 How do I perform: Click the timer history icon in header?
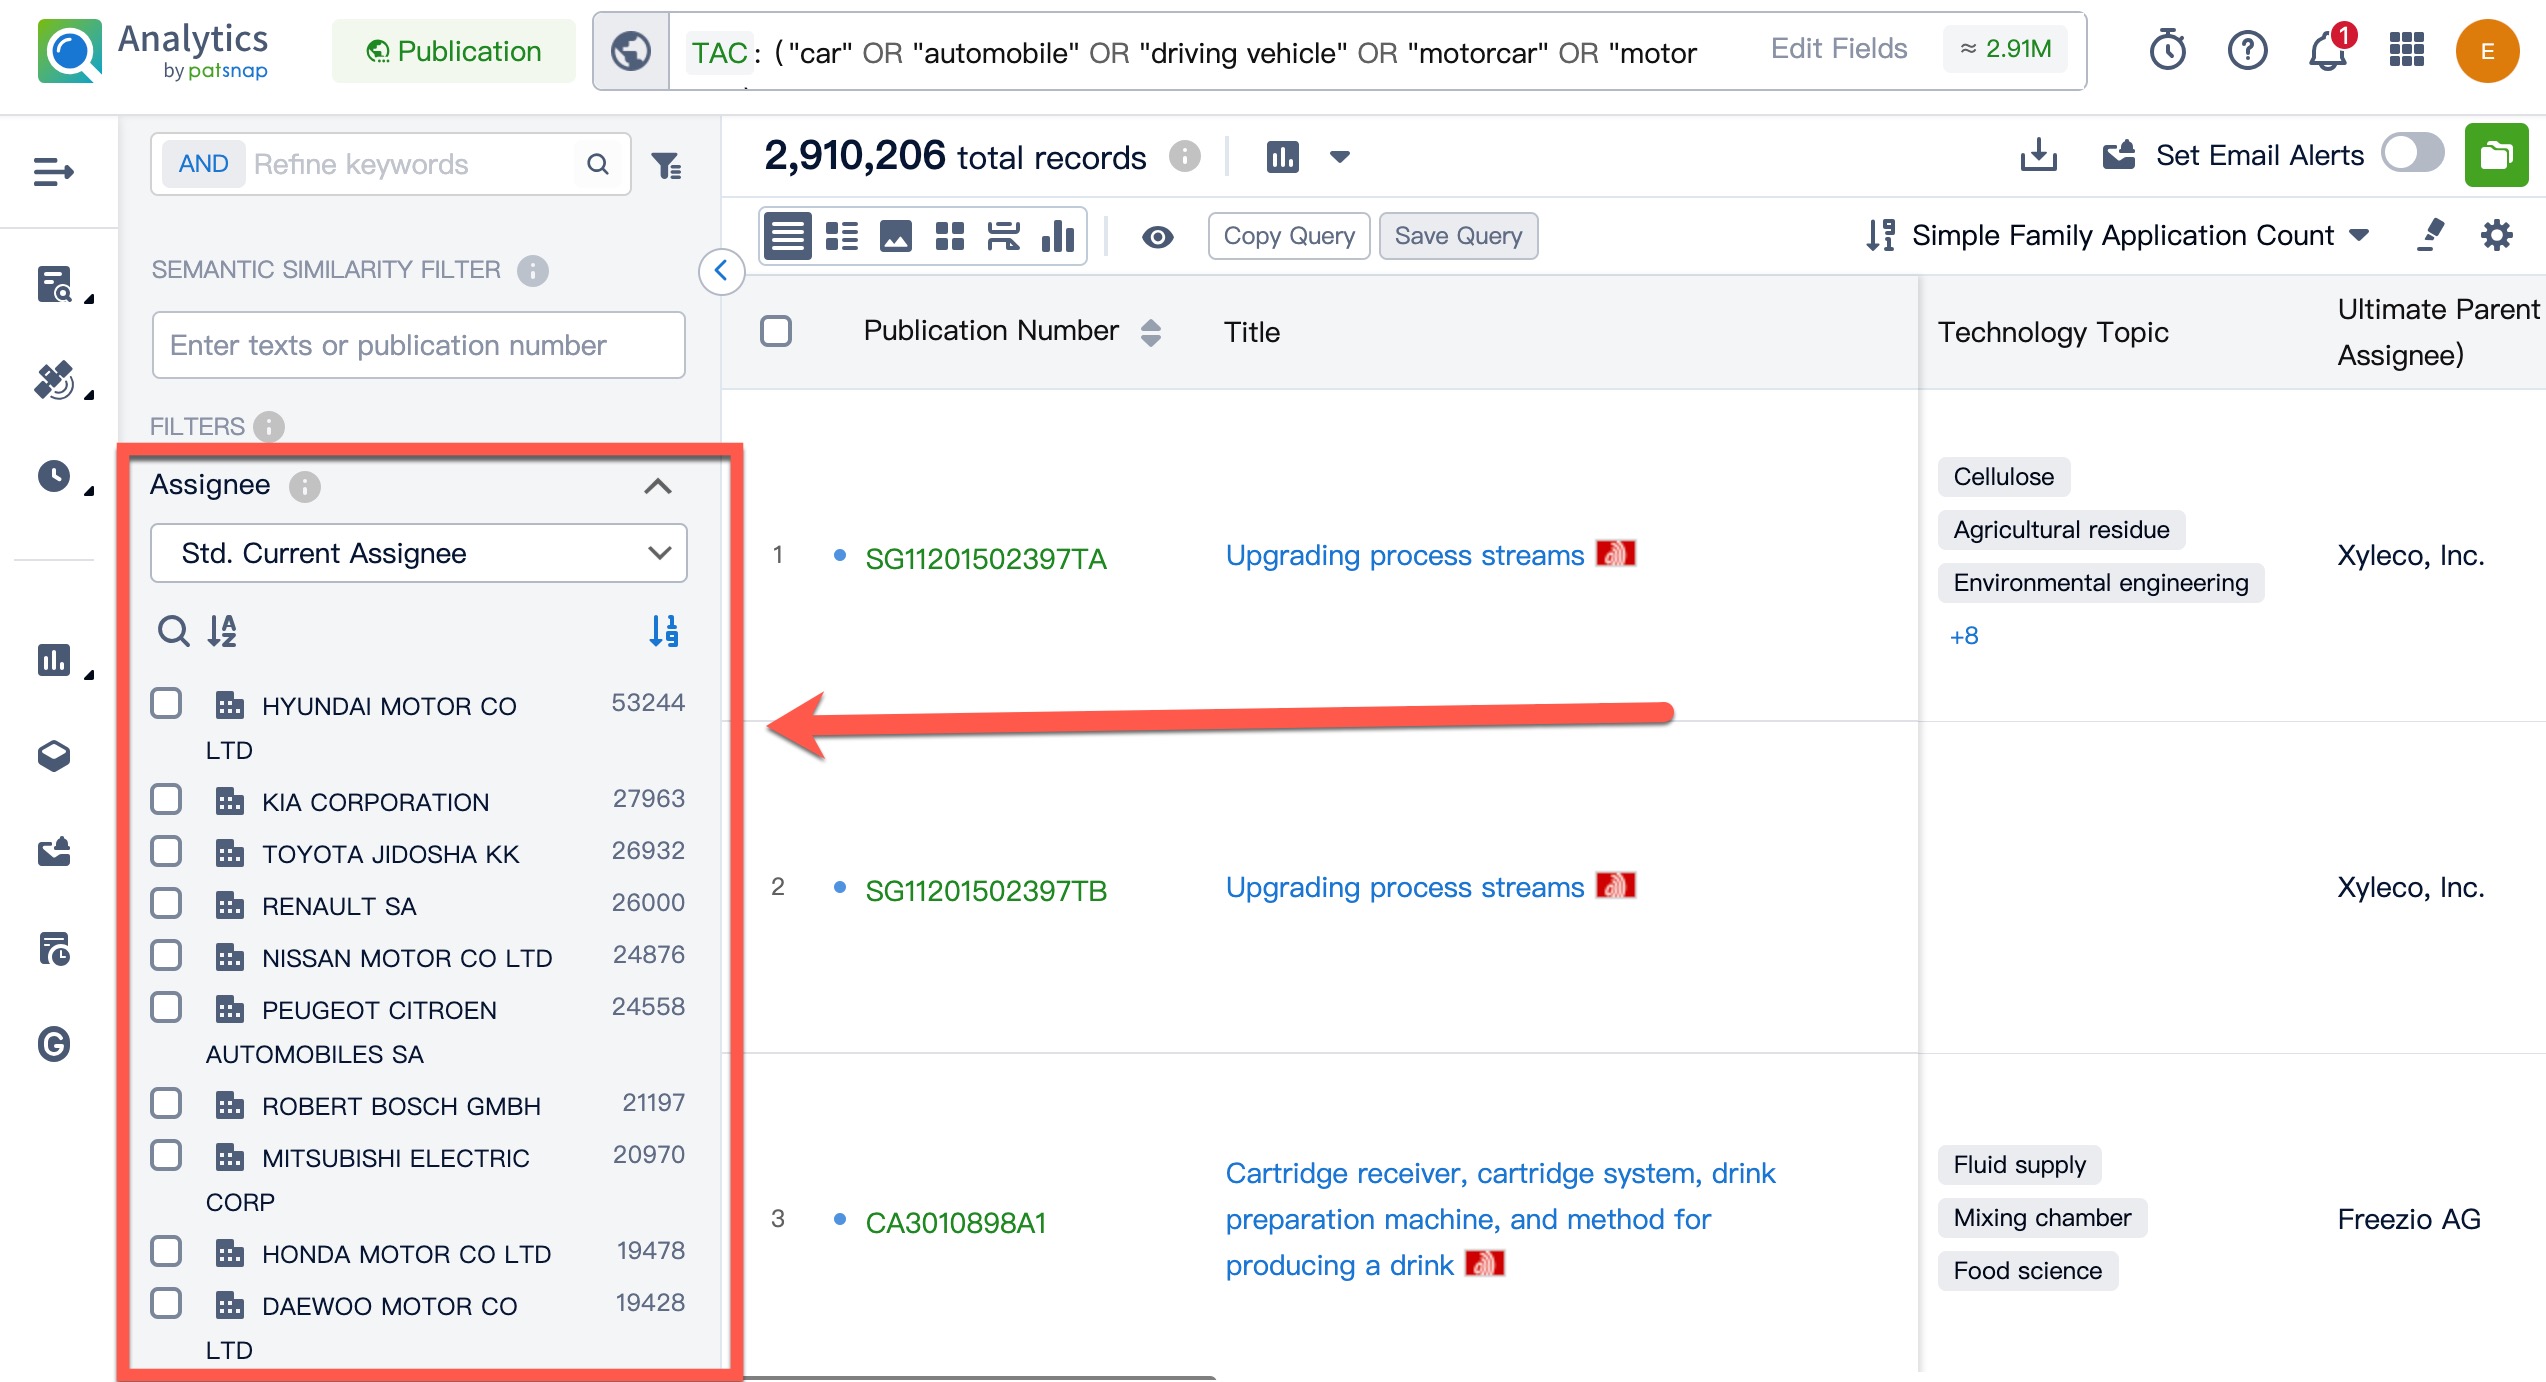(2167, 50)
